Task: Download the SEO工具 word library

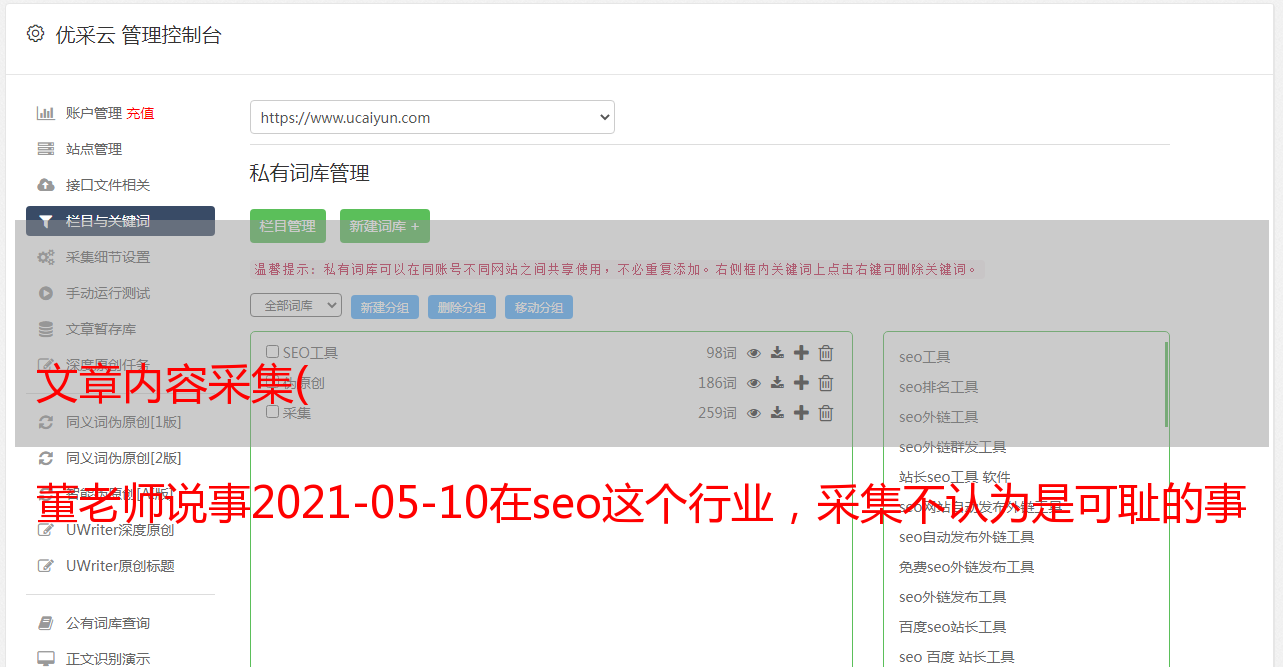Action: click(x=777, y=353)
